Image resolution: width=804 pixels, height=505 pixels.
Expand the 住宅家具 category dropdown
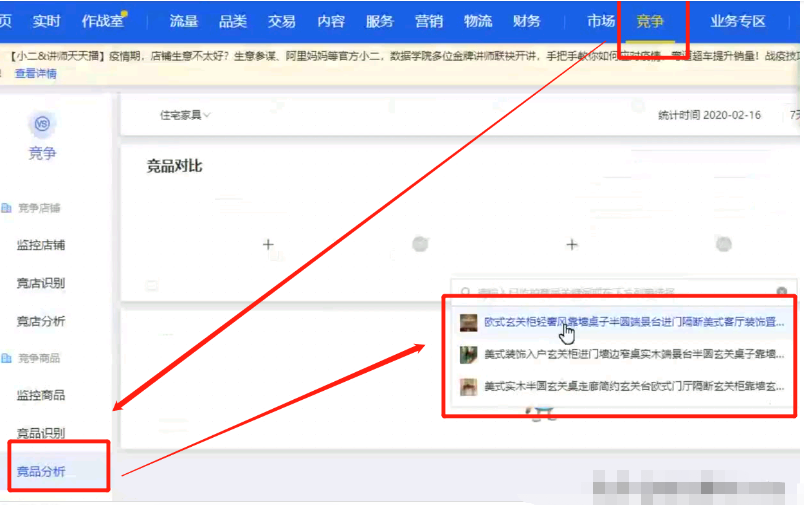(x=185, y=115)
